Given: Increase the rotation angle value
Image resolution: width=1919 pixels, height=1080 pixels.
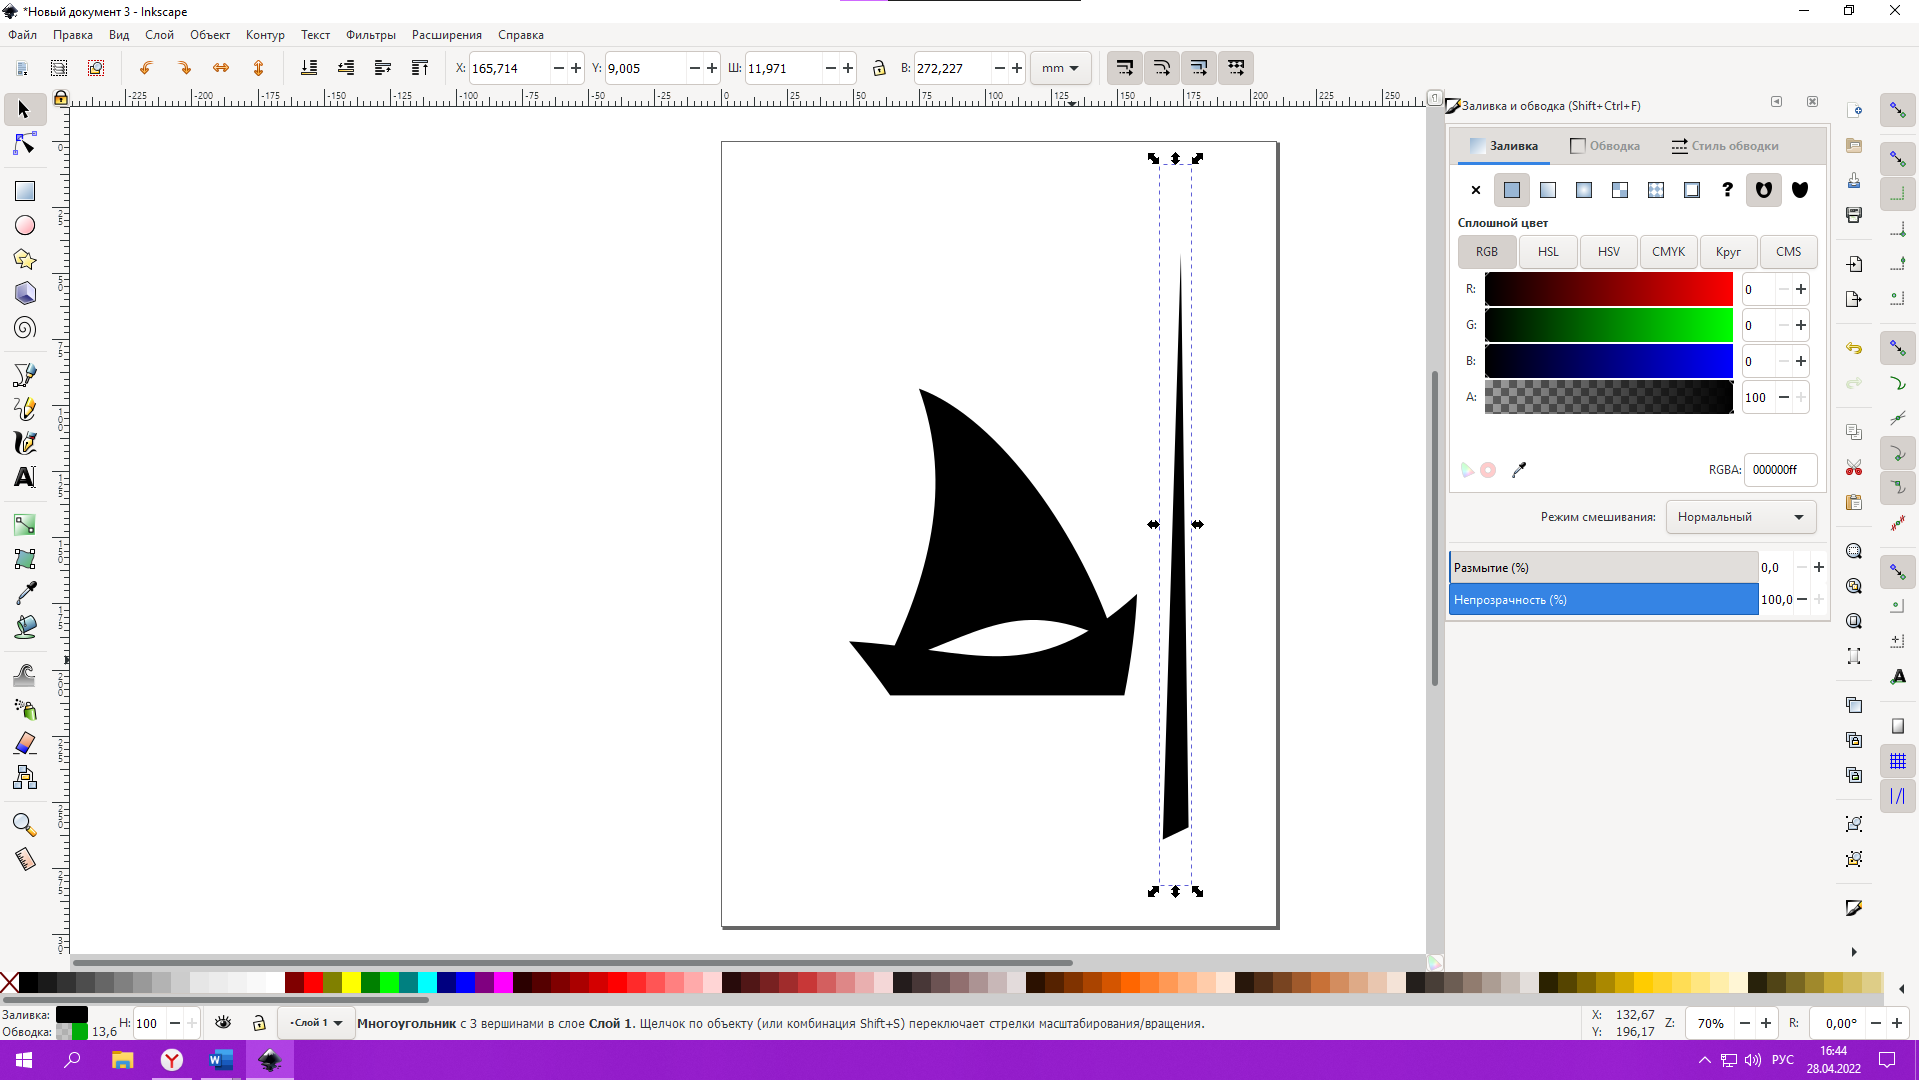Looking at the screenshot, I should click(x=1897, y=1023).
